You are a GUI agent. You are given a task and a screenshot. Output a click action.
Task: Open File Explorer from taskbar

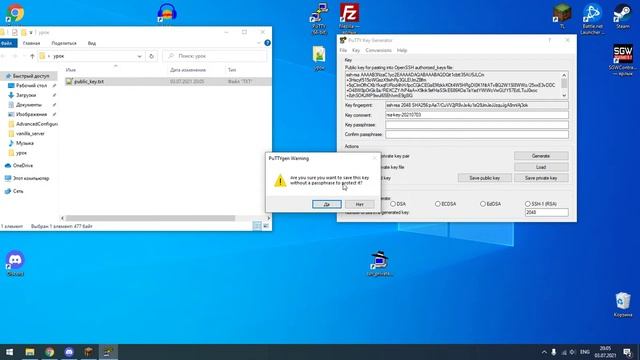[29, 352]
